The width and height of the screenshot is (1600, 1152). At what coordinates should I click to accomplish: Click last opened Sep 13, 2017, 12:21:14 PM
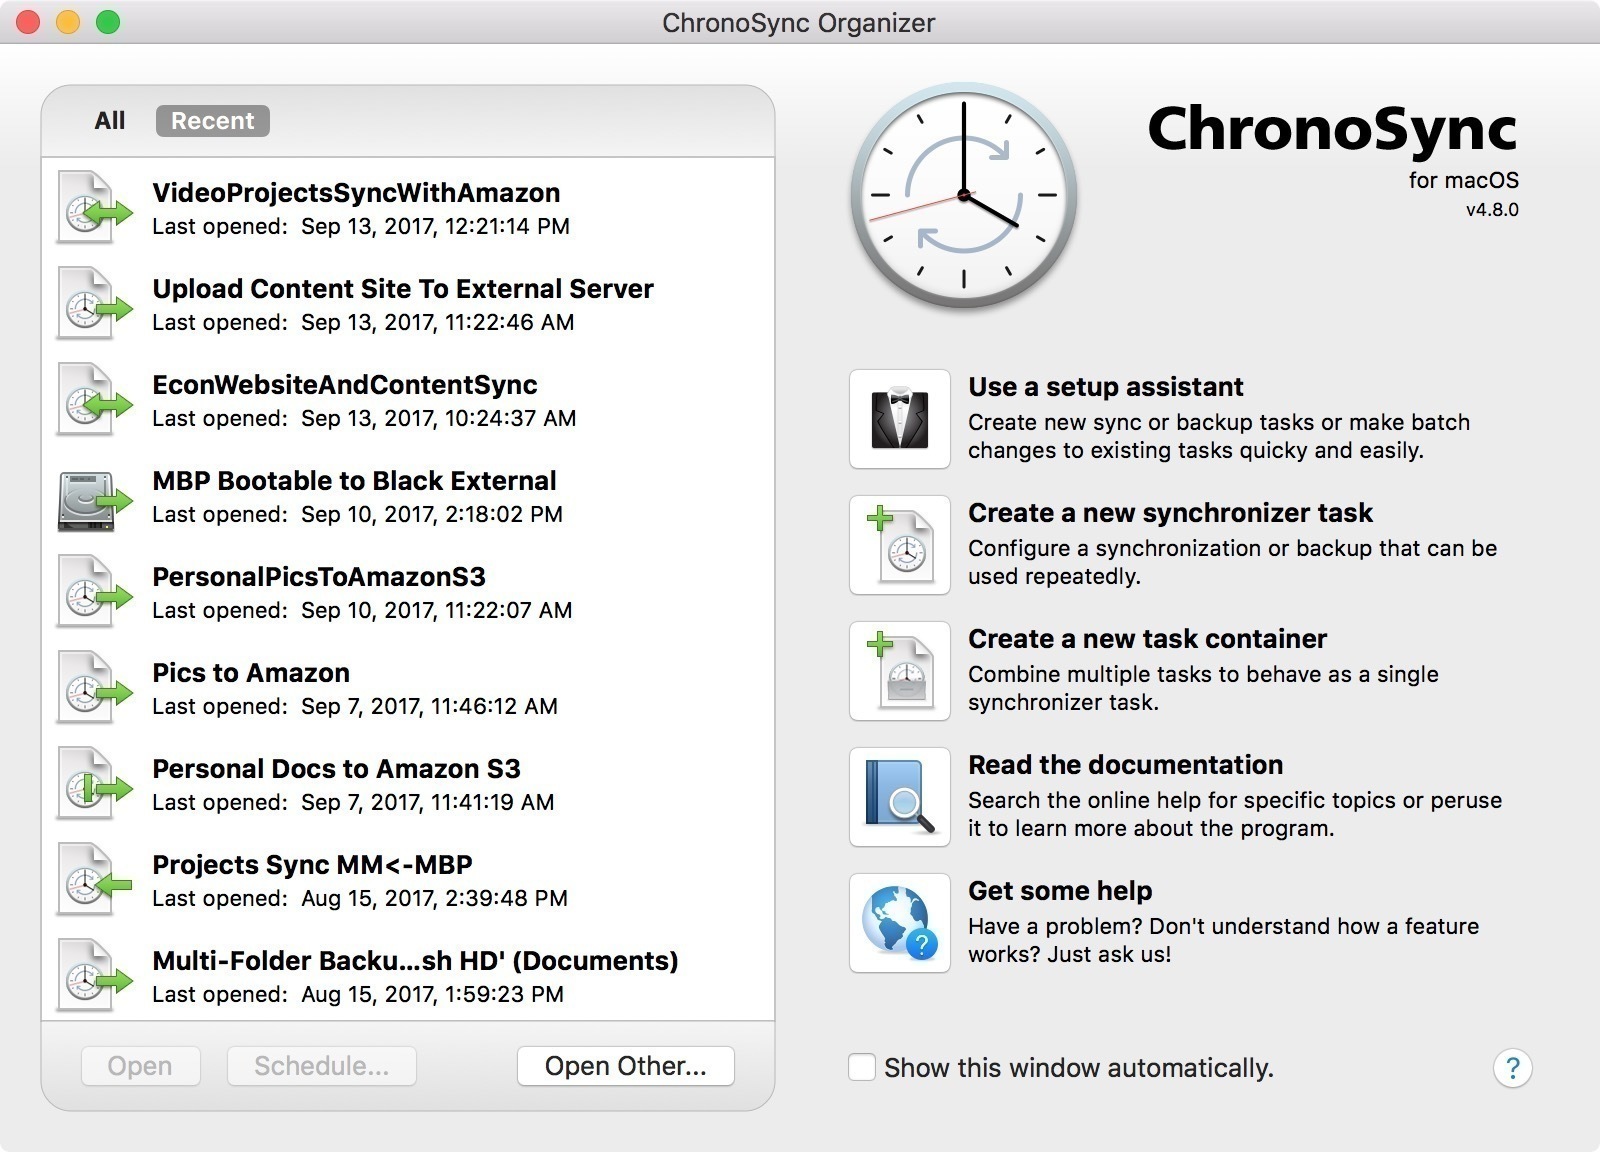click(361, 227)
